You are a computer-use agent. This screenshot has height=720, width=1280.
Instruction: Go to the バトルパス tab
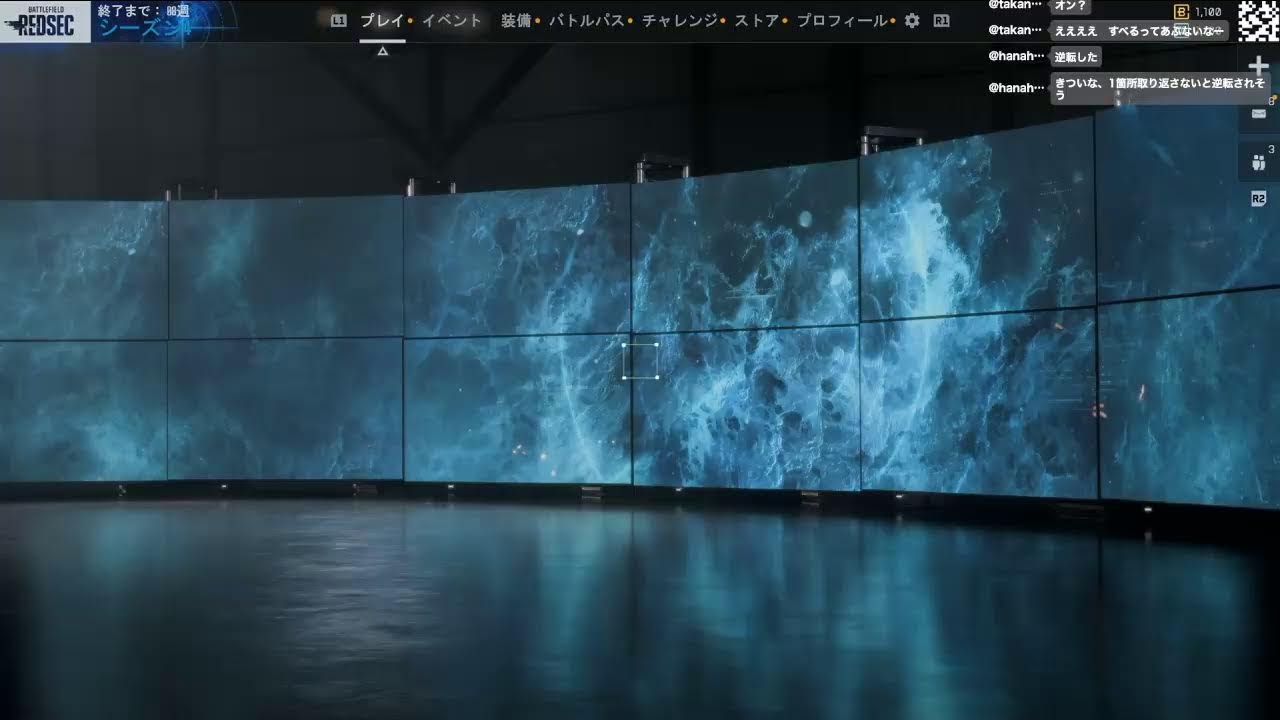tap(586, 20)
